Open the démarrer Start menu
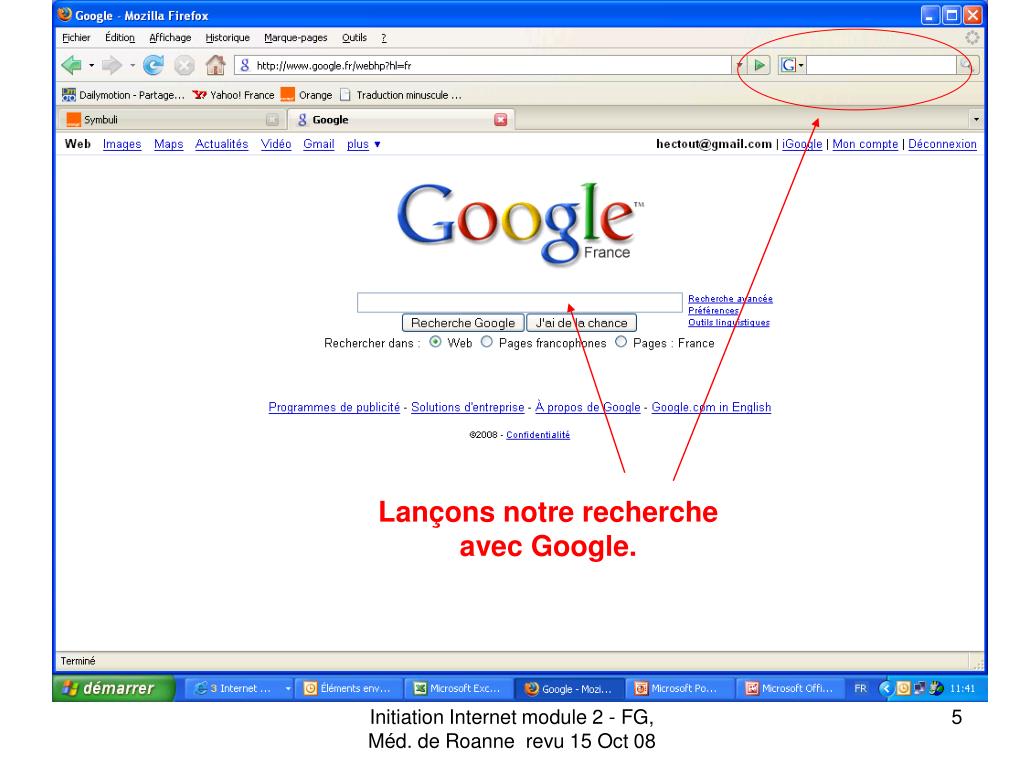 [114, 688]
